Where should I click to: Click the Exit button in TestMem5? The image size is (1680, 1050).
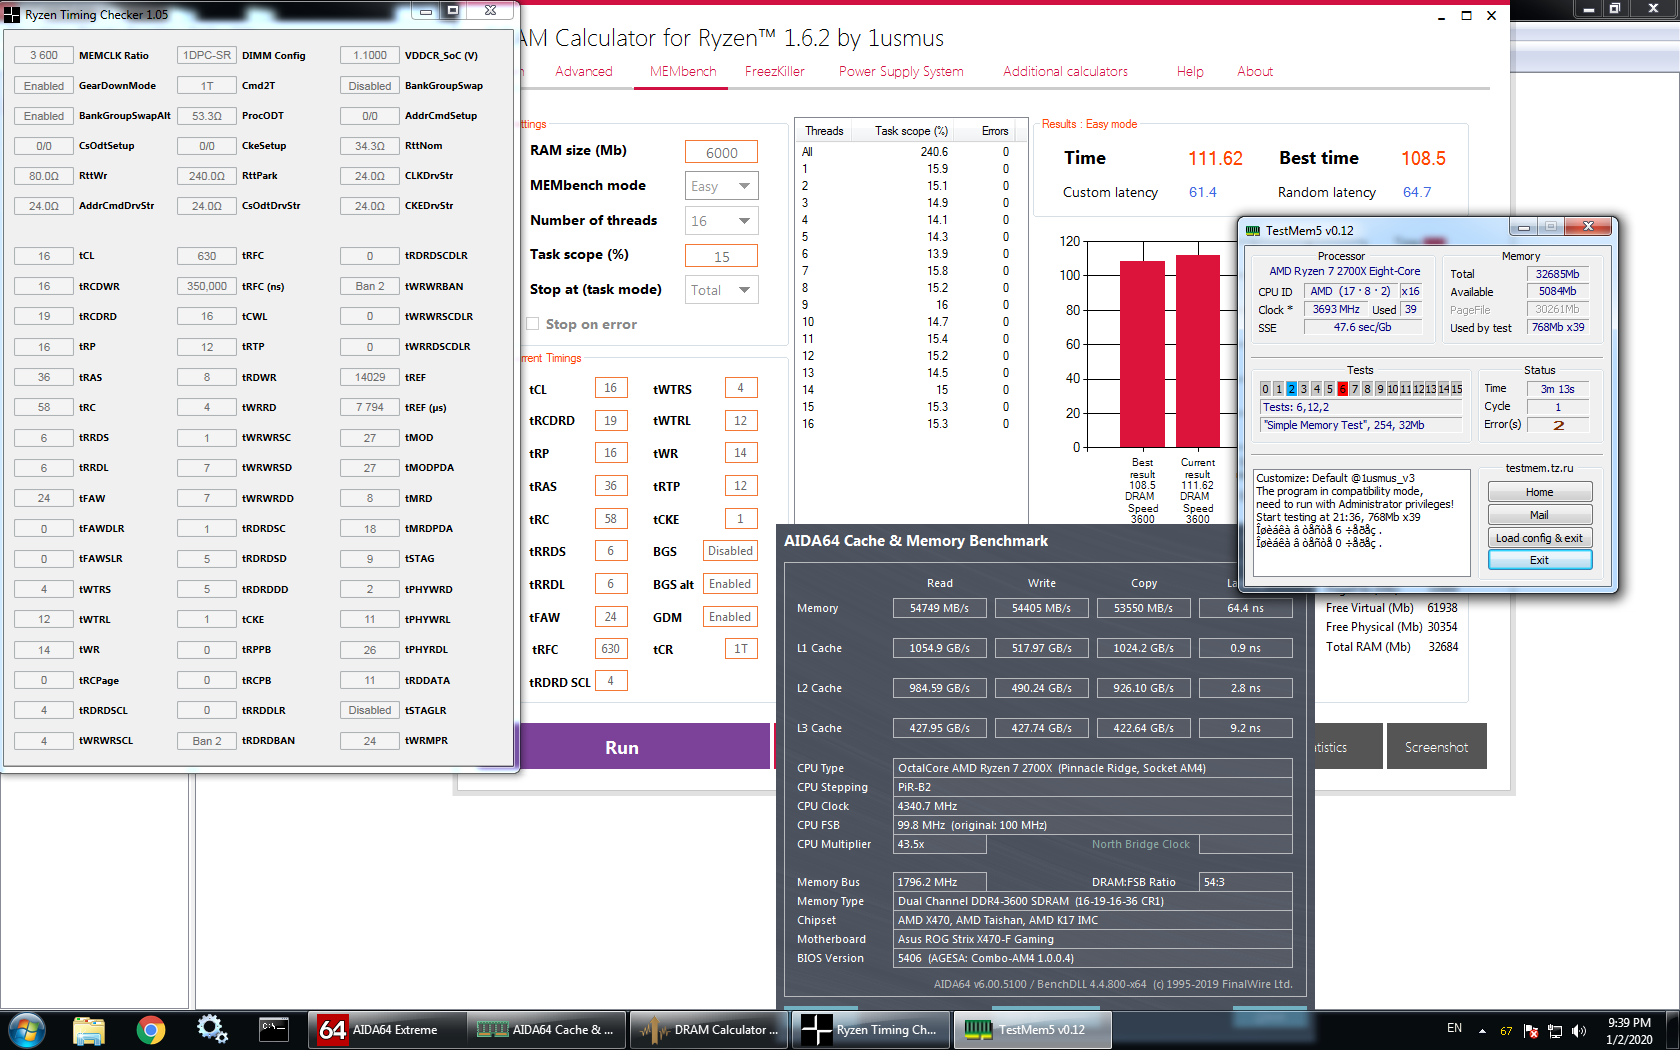click(x=1540, y=560)
